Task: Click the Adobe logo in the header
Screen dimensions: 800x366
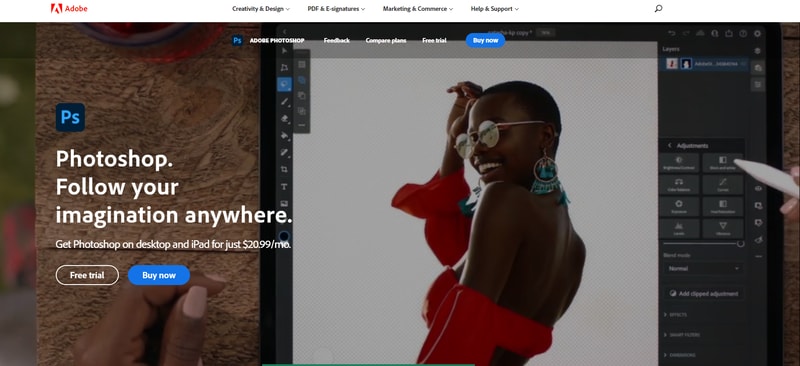Action: [x=69, y=9]
